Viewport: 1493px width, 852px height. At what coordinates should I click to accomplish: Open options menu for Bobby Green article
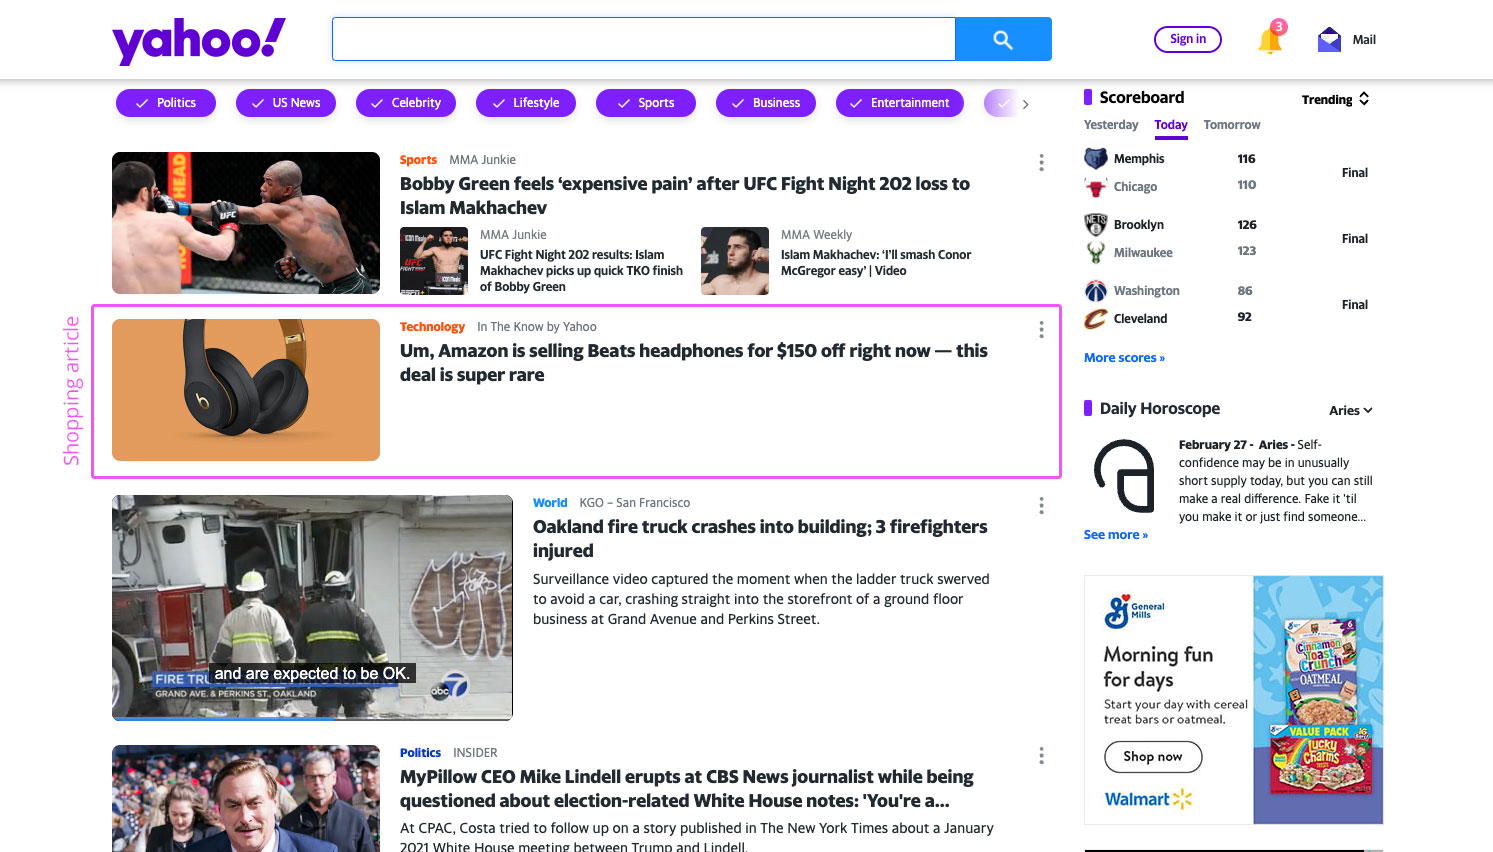(1041, 162)
